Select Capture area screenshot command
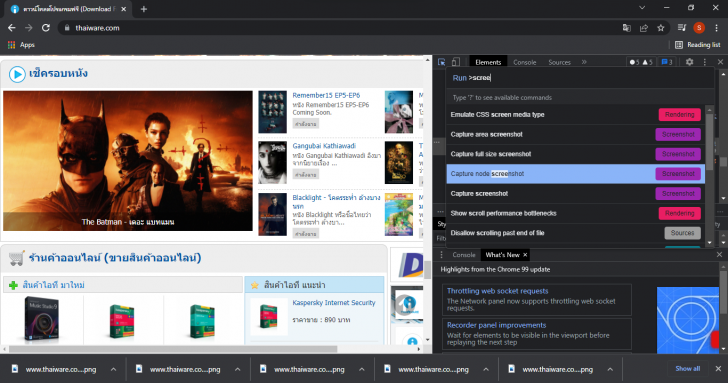The width and height of the screenshot is (728, 383). [x=576, y=134]
